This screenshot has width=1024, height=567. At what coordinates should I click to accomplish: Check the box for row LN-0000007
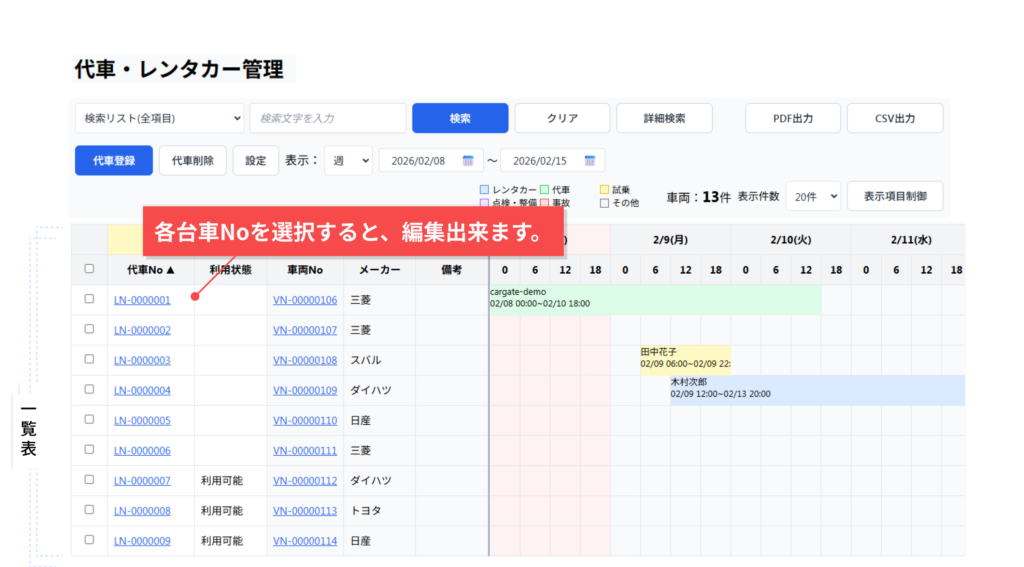pos(89,480)
